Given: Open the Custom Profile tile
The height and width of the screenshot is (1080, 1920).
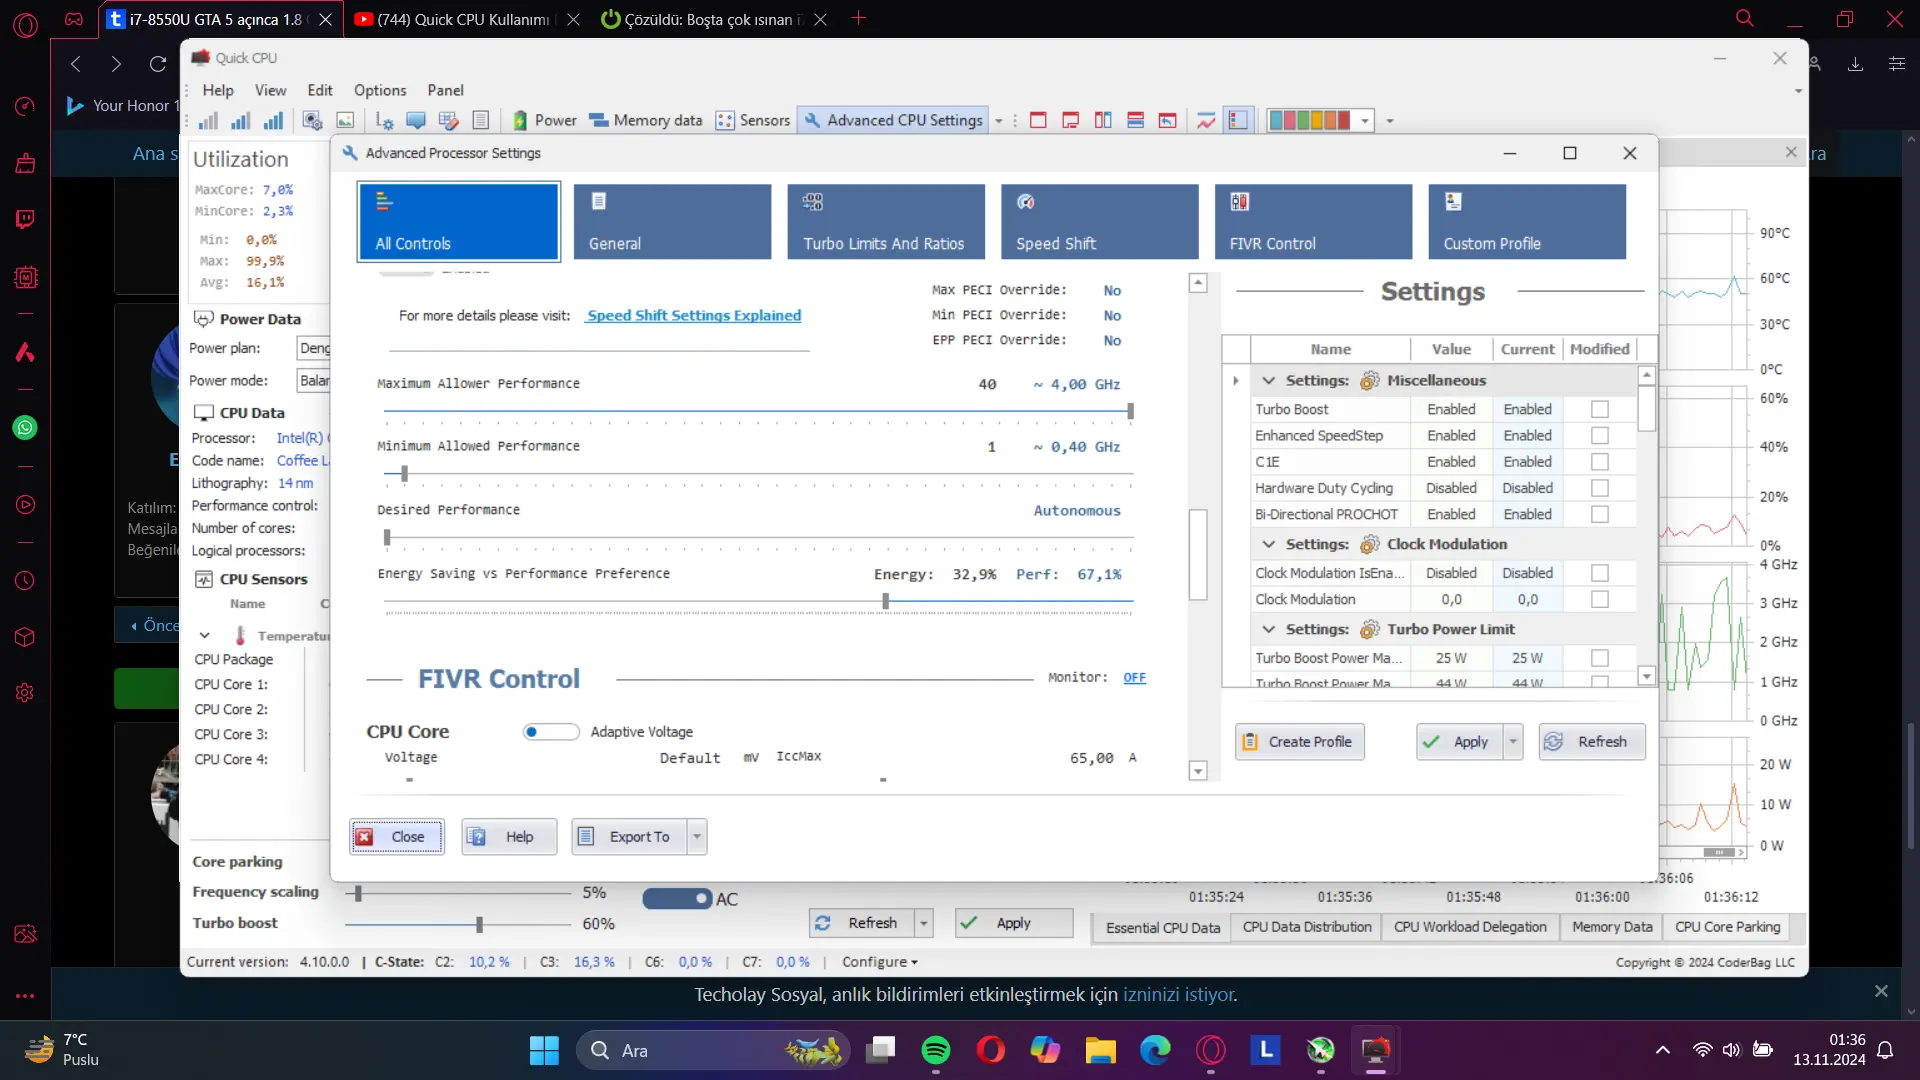Looking at the screenshot, I should click(1527, 222).
